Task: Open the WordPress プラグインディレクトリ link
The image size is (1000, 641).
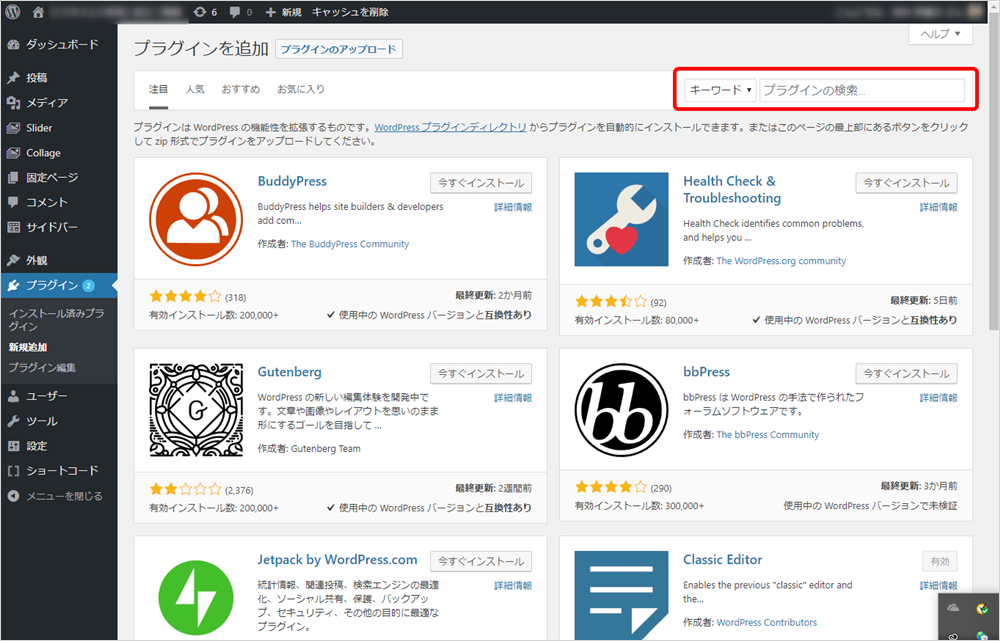Action: pos(450,127)
